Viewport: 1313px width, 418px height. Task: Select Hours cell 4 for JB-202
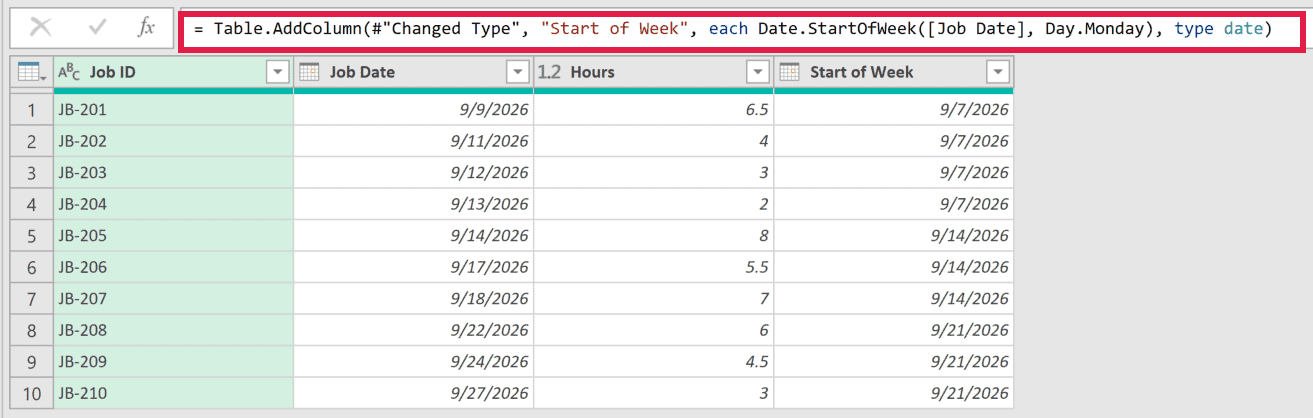654,141
